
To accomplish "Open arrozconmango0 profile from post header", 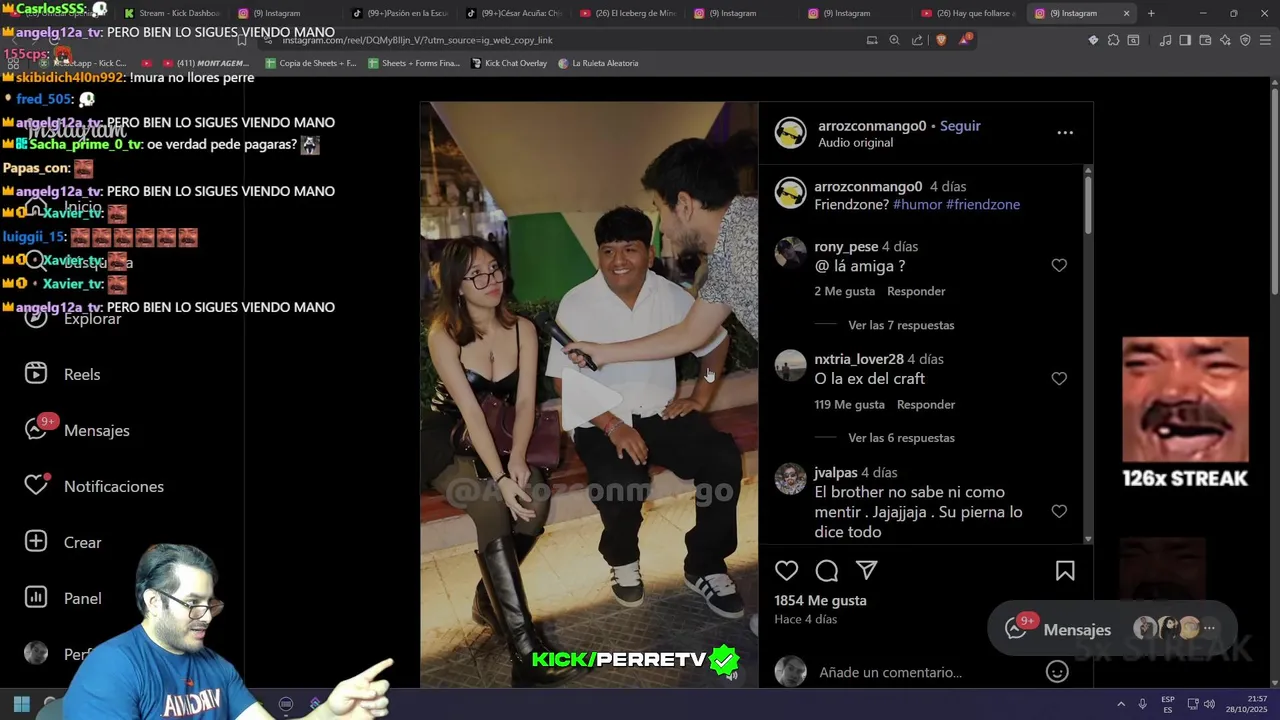I will pos(872,126).
